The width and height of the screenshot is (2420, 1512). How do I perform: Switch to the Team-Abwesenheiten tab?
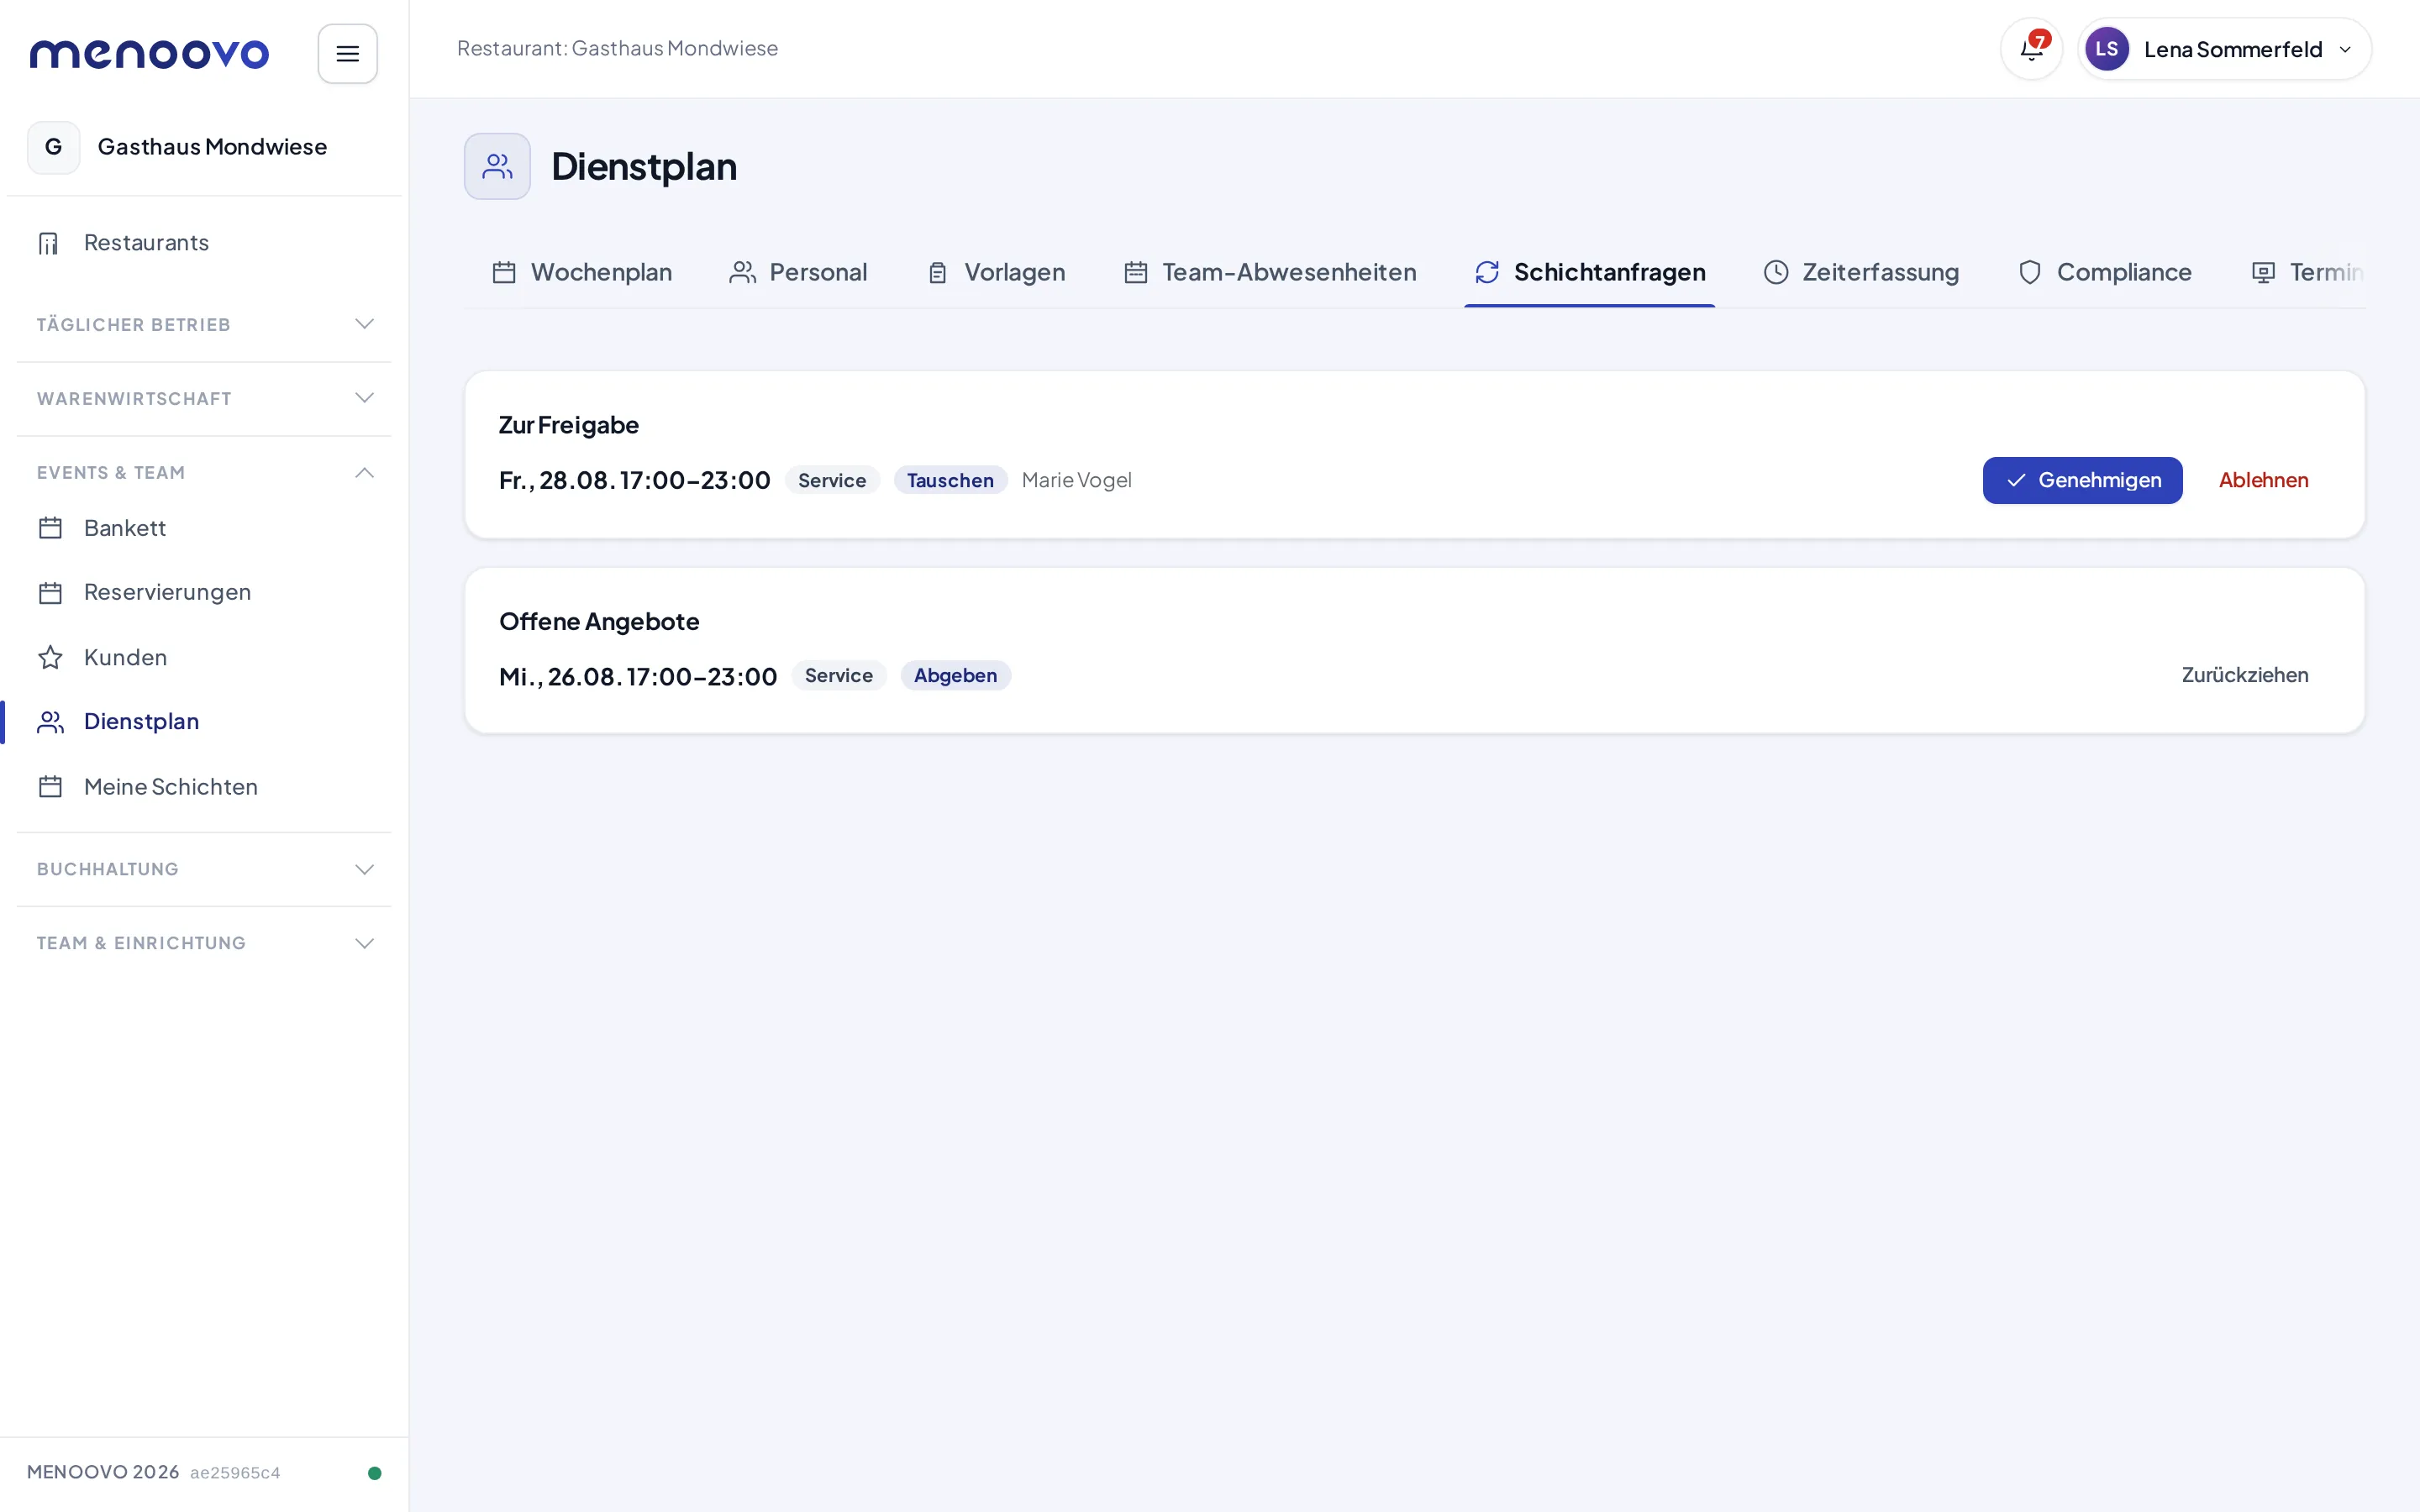[x=1269, y=272]
